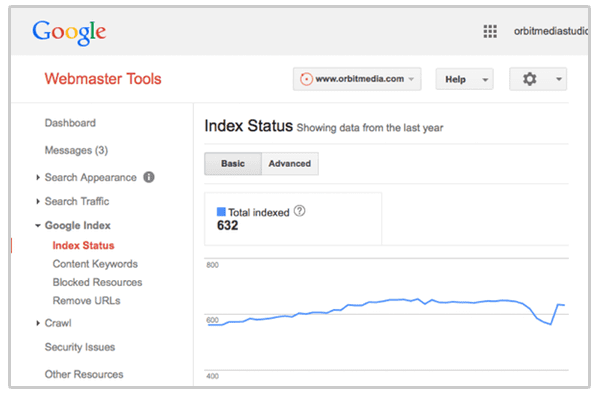Open Remove URLs
Screen dimensions: 600x393
[86, 300]
